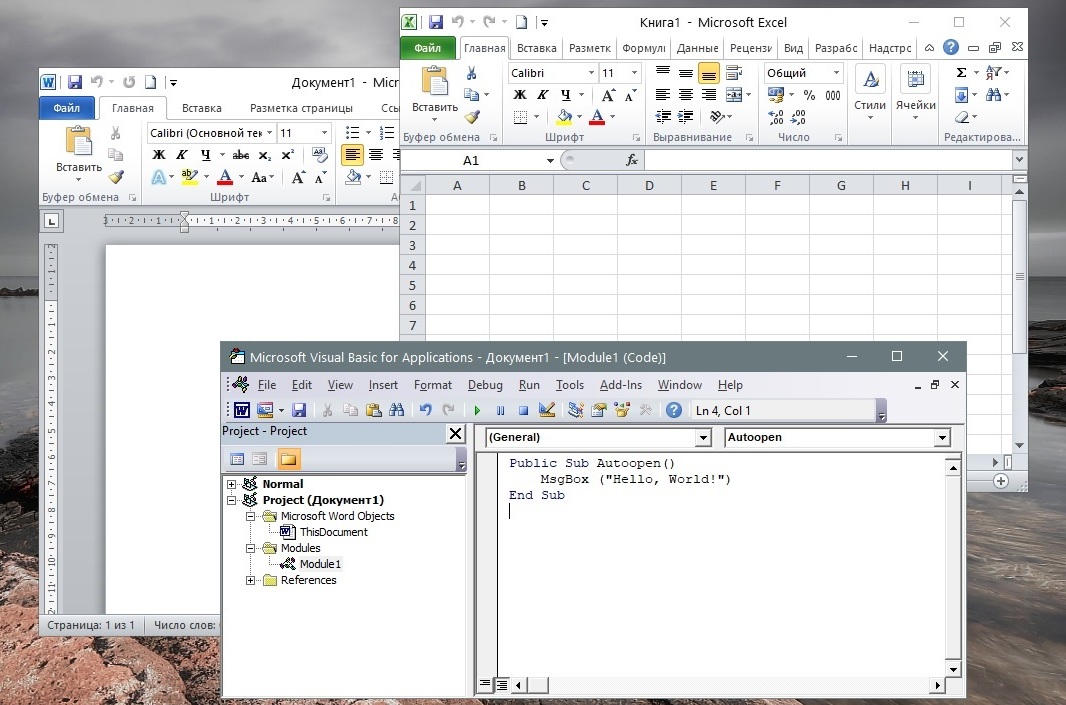Screen dimensions: 1066x705
Task: Open Стили styles button in Excel
Action: (x=870, y=92)
